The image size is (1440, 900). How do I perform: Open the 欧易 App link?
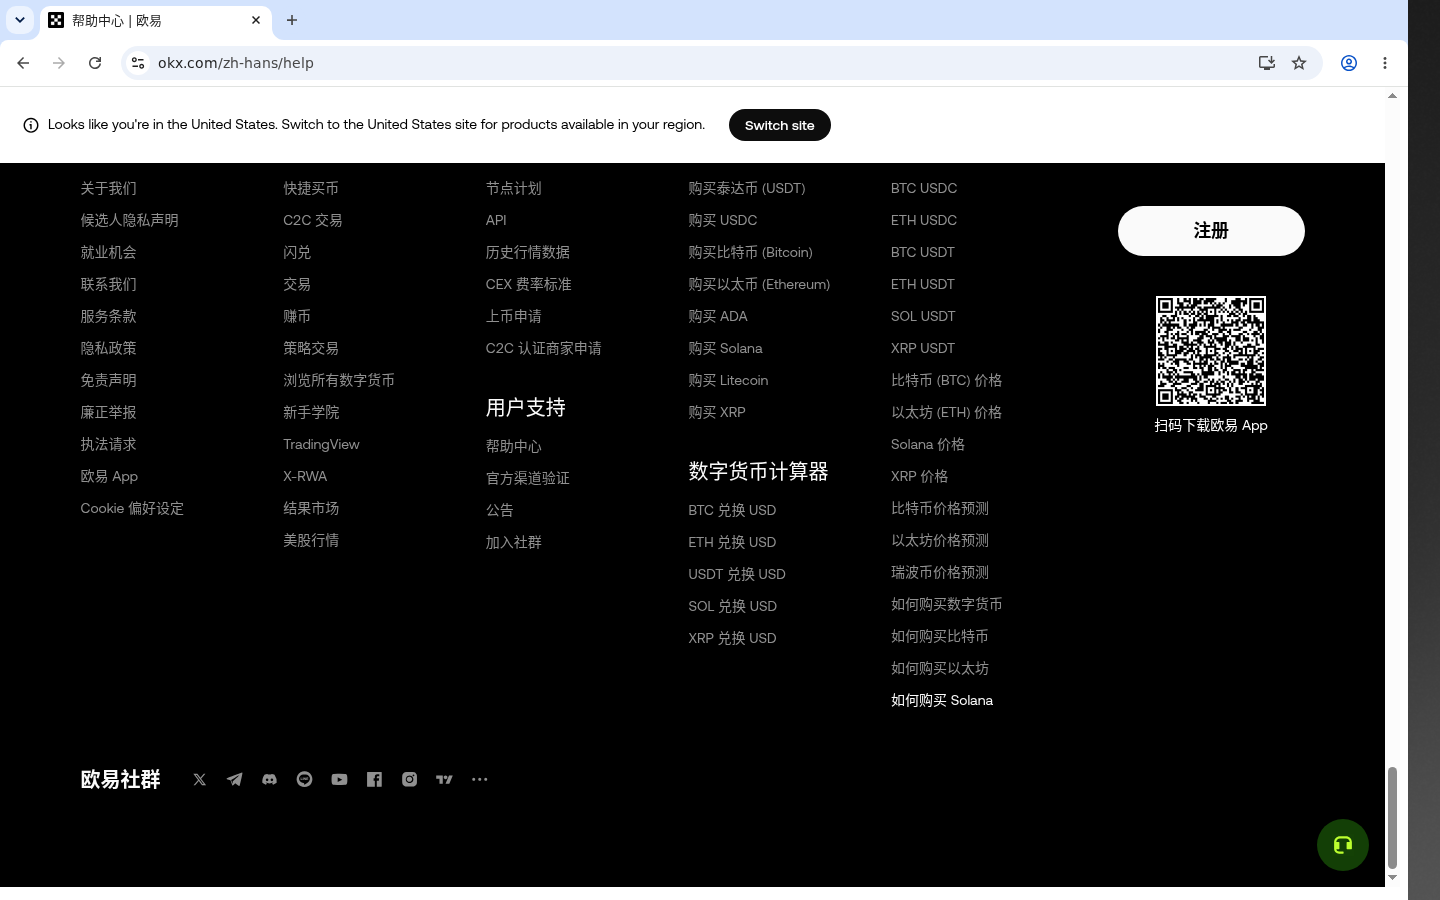(x=109, y=476)
